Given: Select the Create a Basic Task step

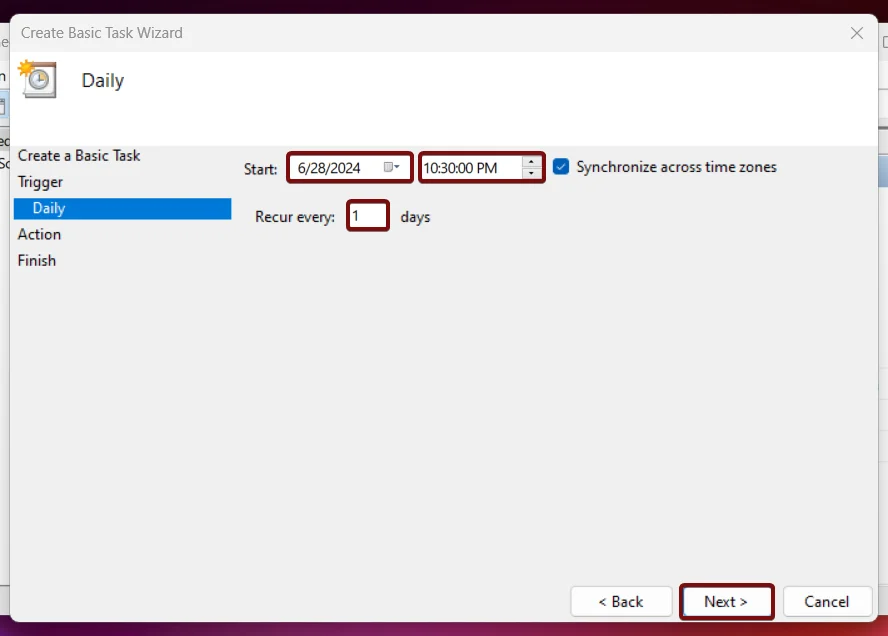Looking at the screenshot, I should (x=79, y=156).
